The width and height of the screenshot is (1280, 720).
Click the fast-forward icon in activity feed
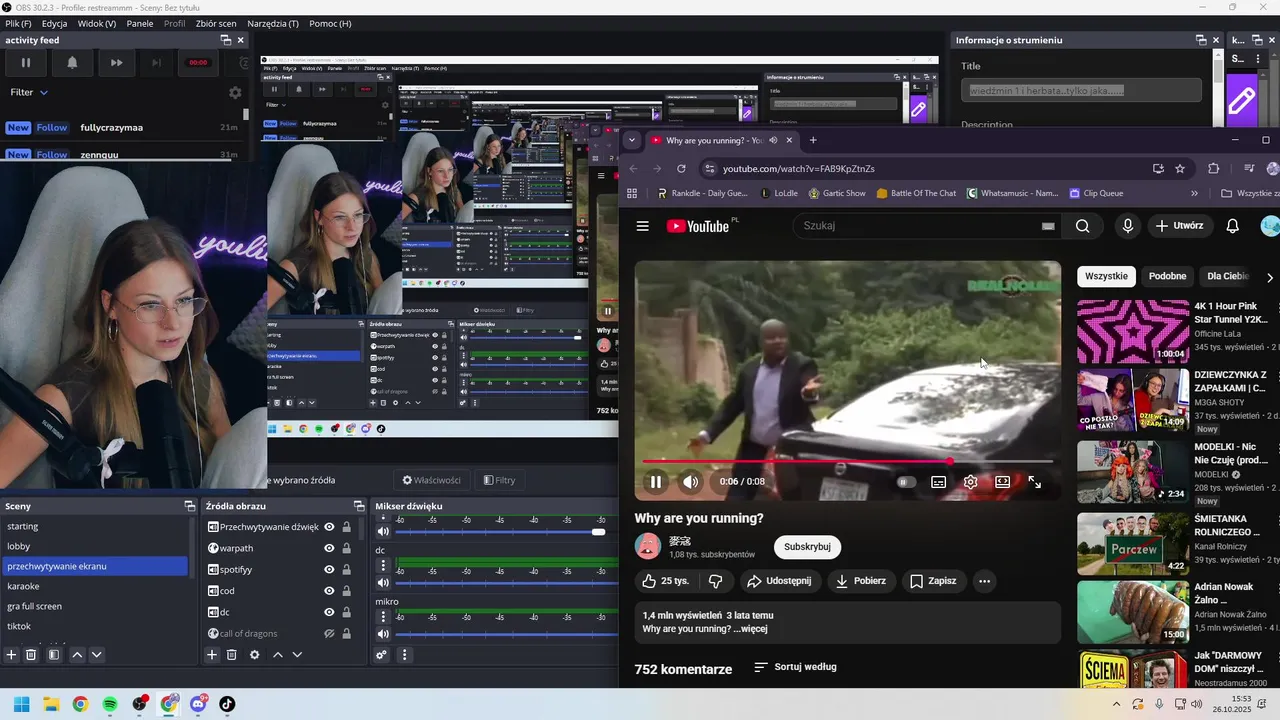(x=117, y=62)
